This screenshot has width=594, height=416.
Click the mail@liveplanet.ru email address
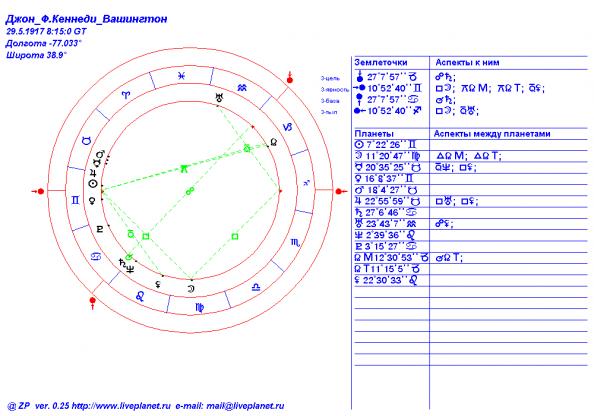(245, 406)
